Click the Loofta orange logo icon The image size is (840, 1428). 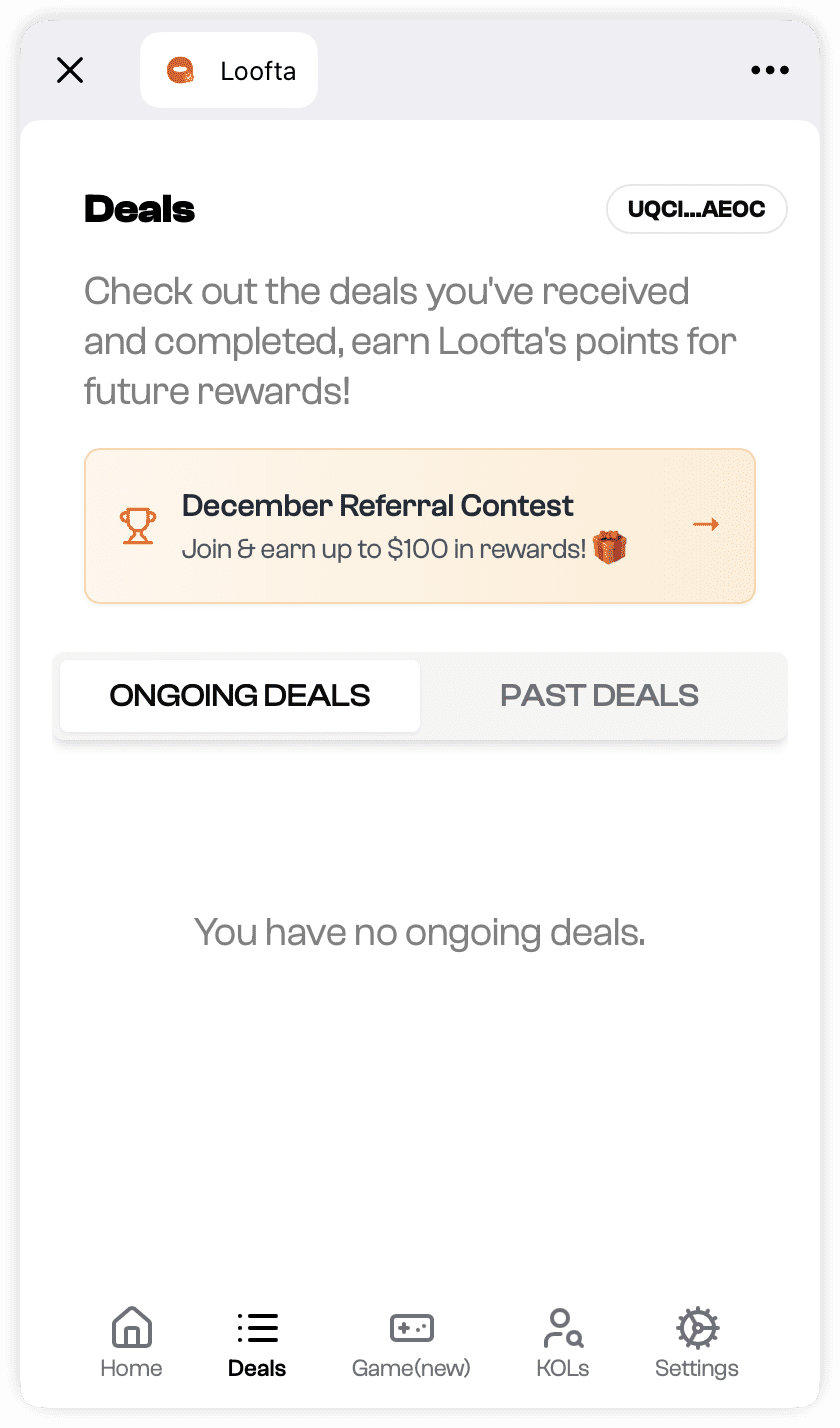(x=181, y=70)
